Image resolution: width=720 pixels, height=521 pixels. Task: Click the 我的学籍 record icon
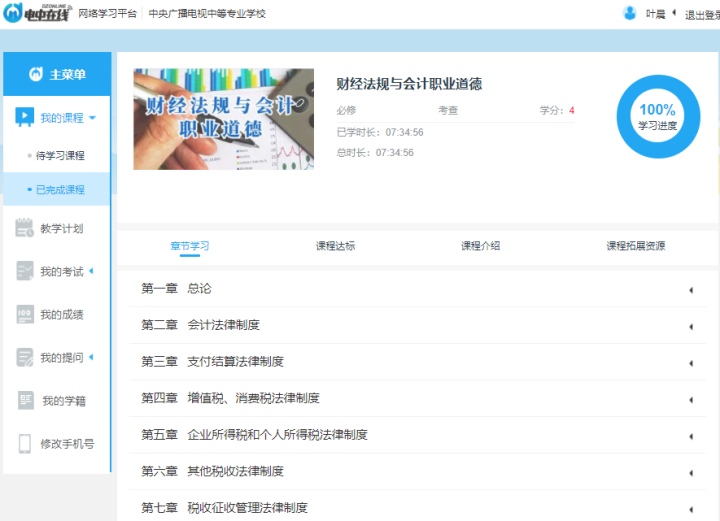tap(25, 400)
